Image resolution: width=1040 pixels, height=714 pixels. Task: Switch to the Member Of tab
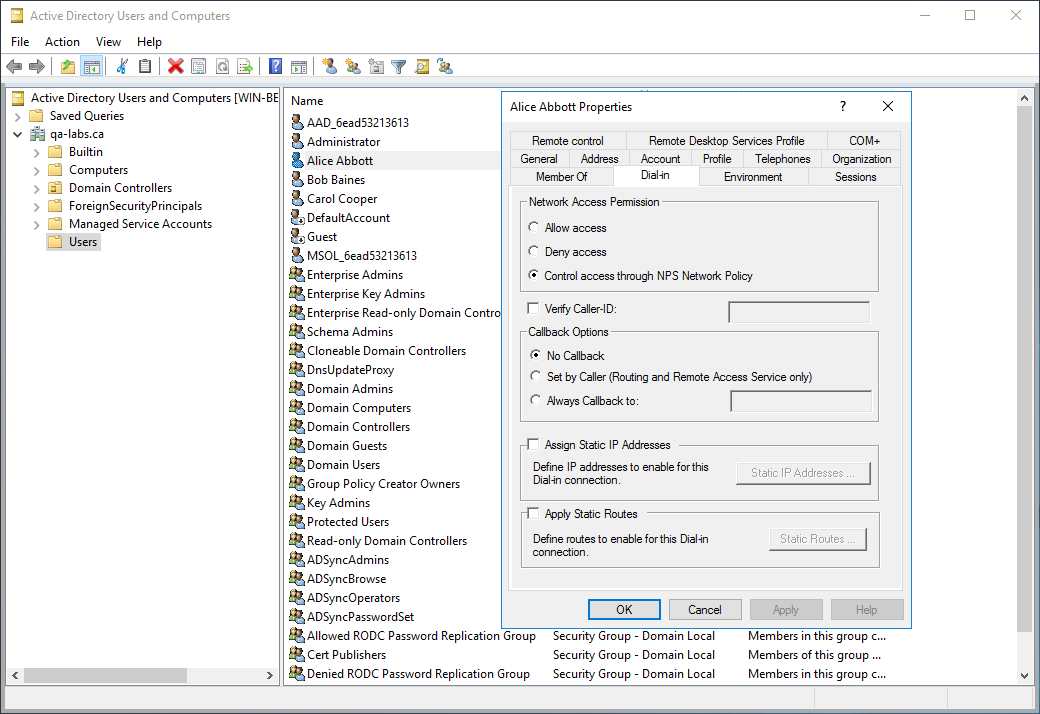561,177
